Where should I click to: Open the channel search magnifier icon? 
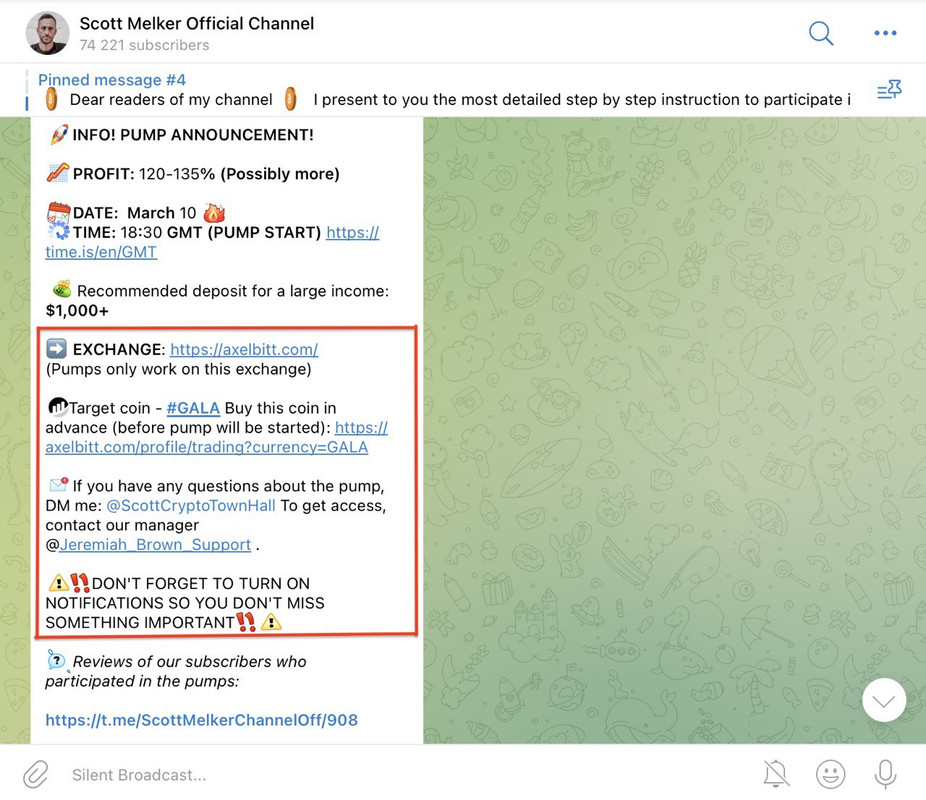(821, 33)
